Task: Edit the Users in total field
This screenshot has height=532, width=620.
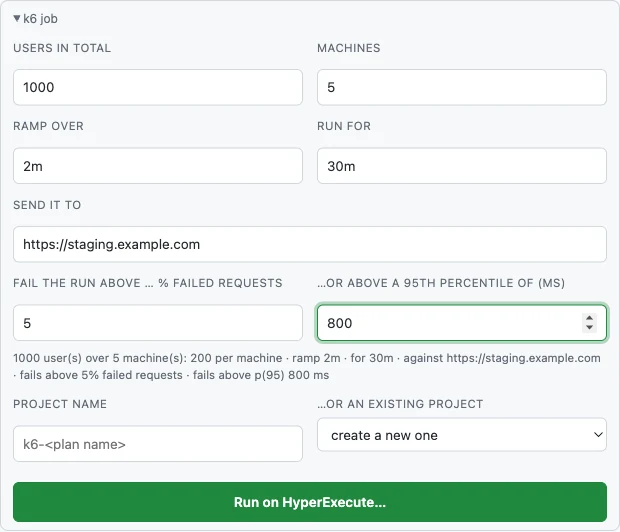Action: click(158, 87)
